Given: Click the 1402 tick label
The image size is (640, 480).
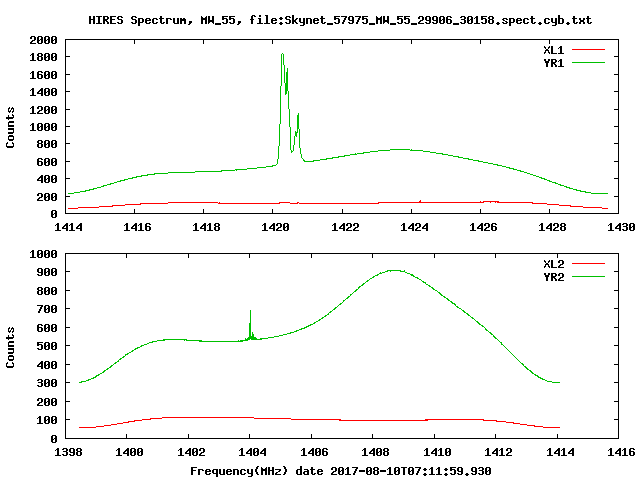Looking at the screenshot, I should point(191,452).
